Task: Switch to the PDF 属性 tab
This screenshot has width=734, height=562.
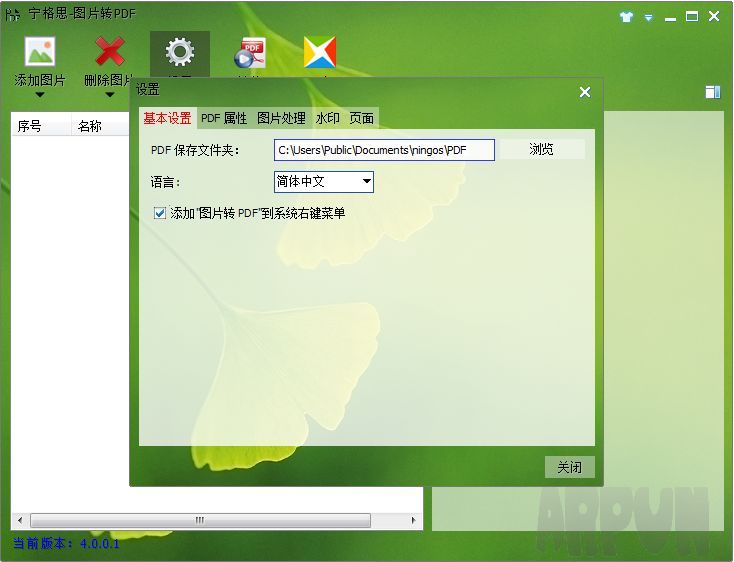Action: pos(224,118)
